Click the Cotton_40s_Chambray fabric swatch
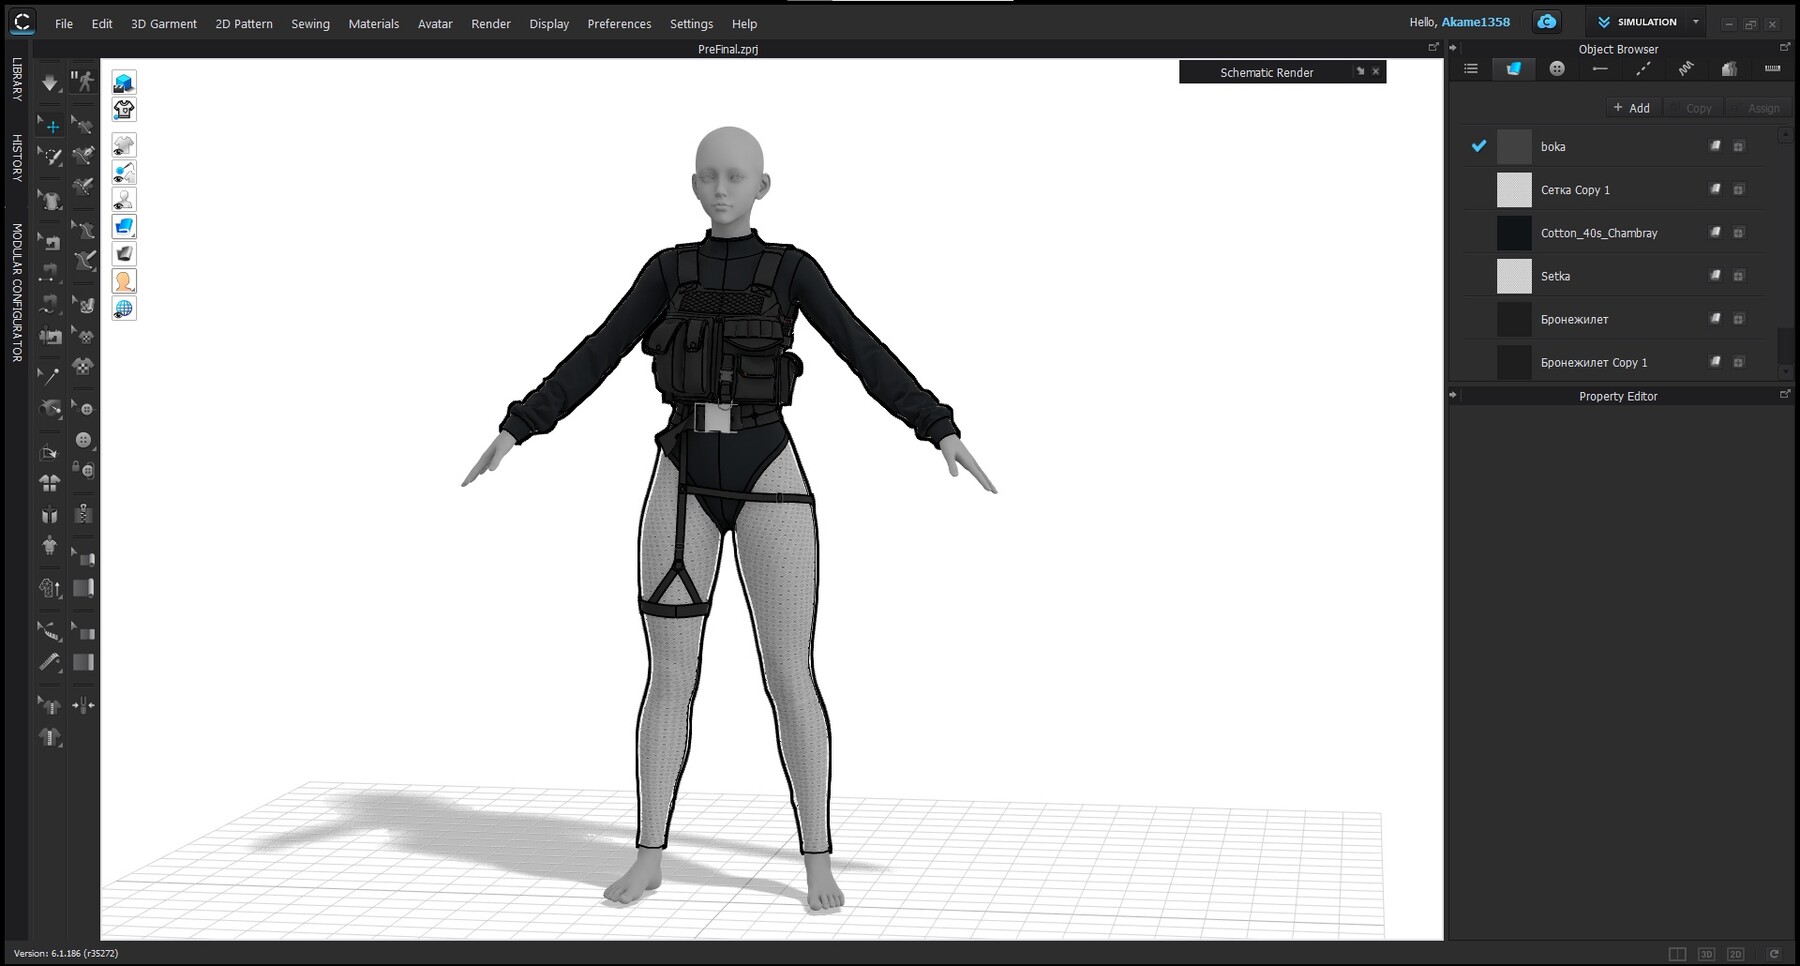Viewport: 1800px width, 966px height. pos(1514,233)
